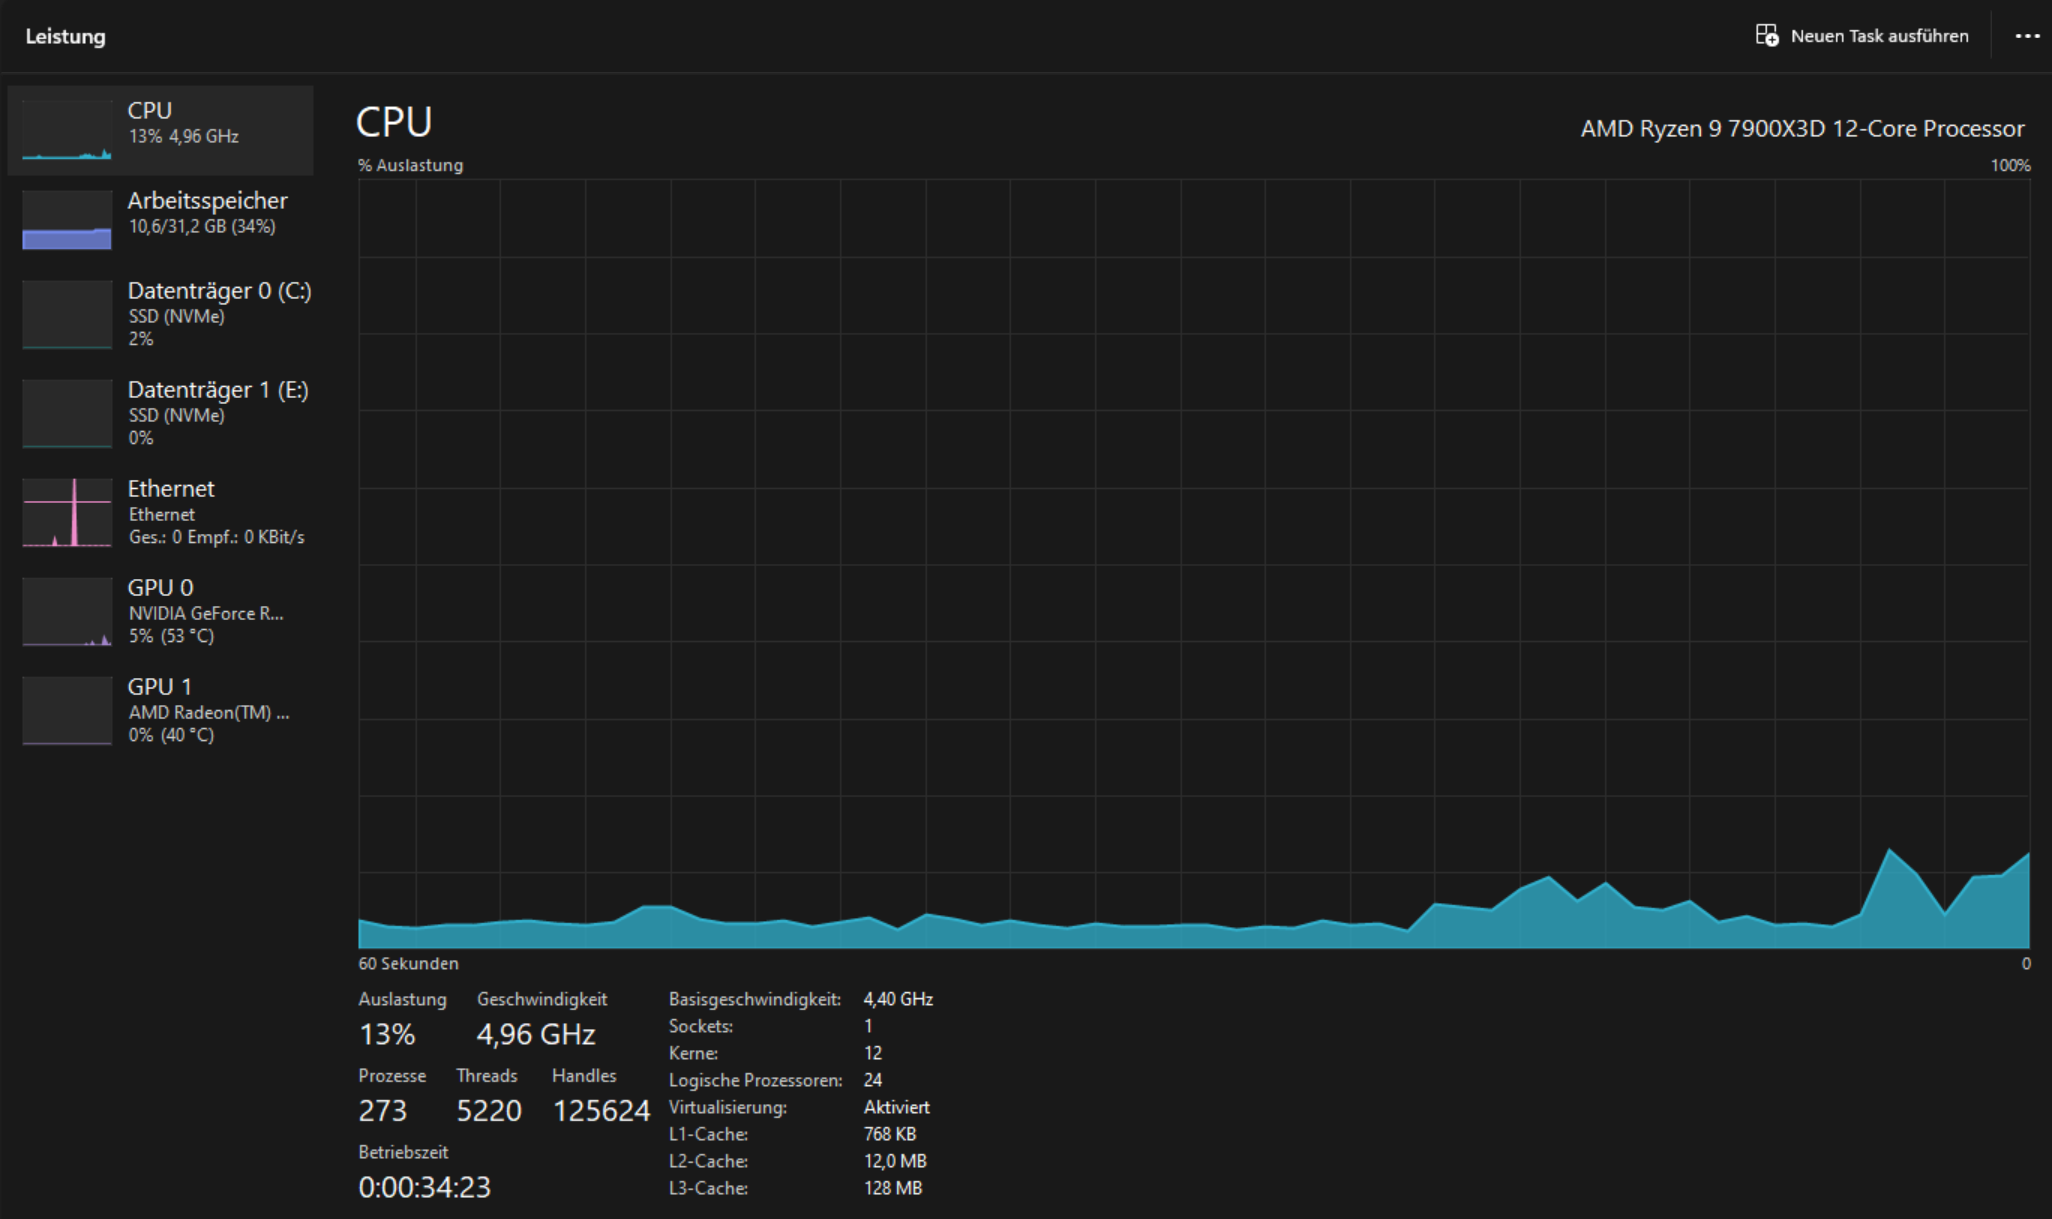Click the Datenträger 1 mini graph
Screen dimensions: 2052x1219
[x=67, y=413]
